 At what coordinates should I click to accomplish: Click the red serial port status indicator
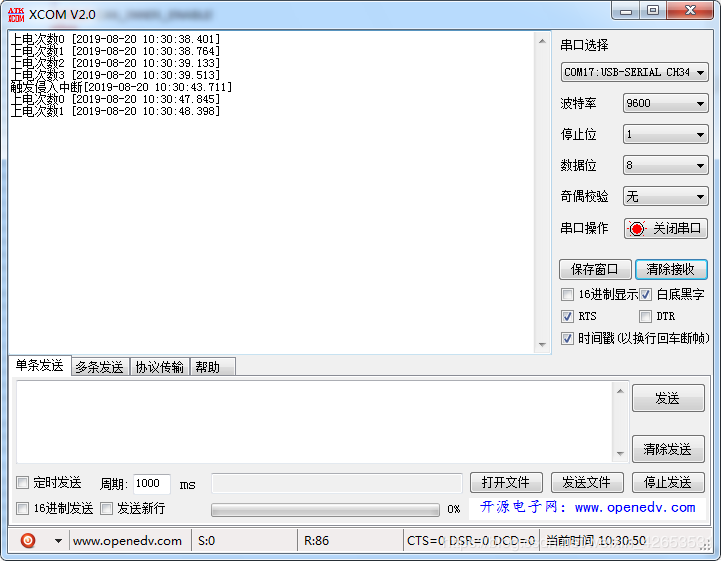click(637, 229)
